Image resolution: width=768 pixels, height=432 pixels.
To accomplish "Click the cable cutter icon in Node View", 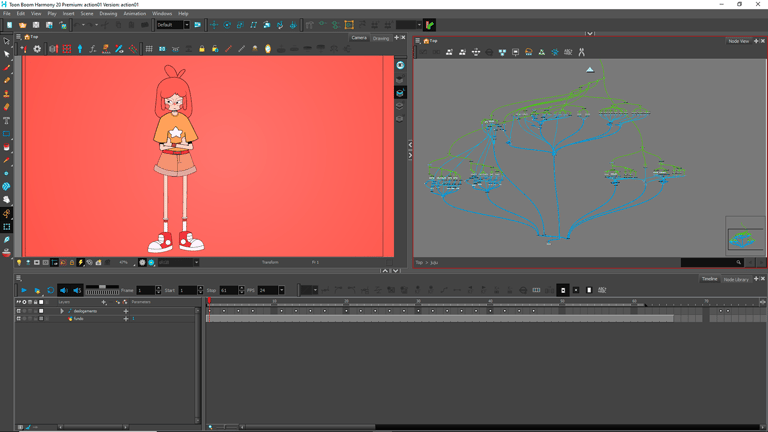I will [581, 52].
